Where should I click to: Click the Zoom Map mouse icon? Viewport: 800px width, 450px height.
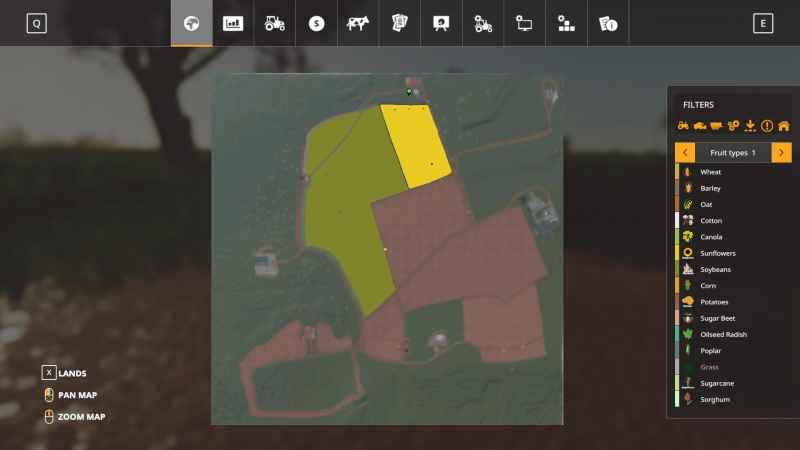[48, 417]
